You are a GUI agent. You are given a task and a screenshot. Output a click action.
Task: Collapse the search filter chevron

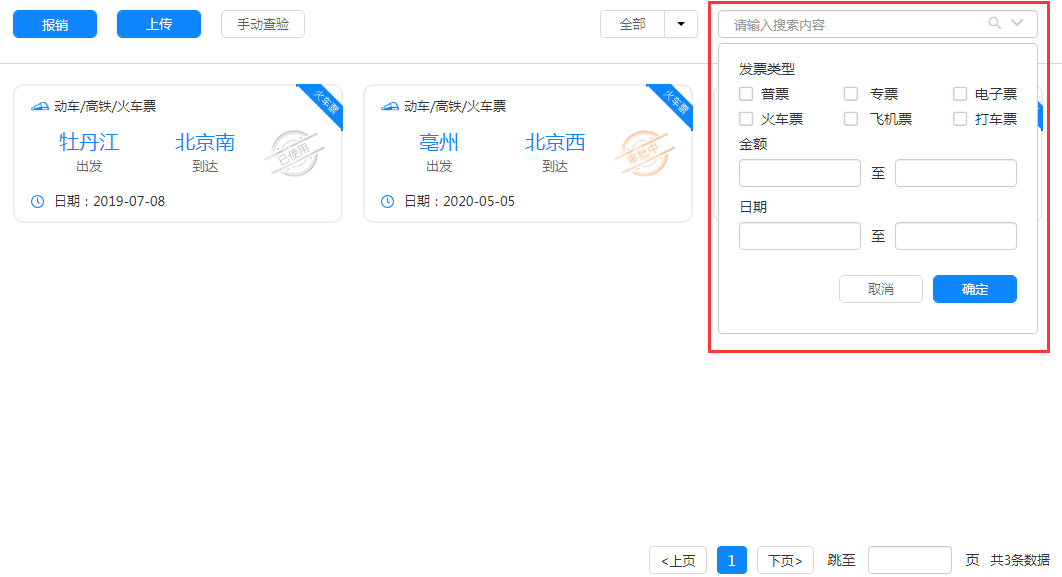tap(1017, 24)
